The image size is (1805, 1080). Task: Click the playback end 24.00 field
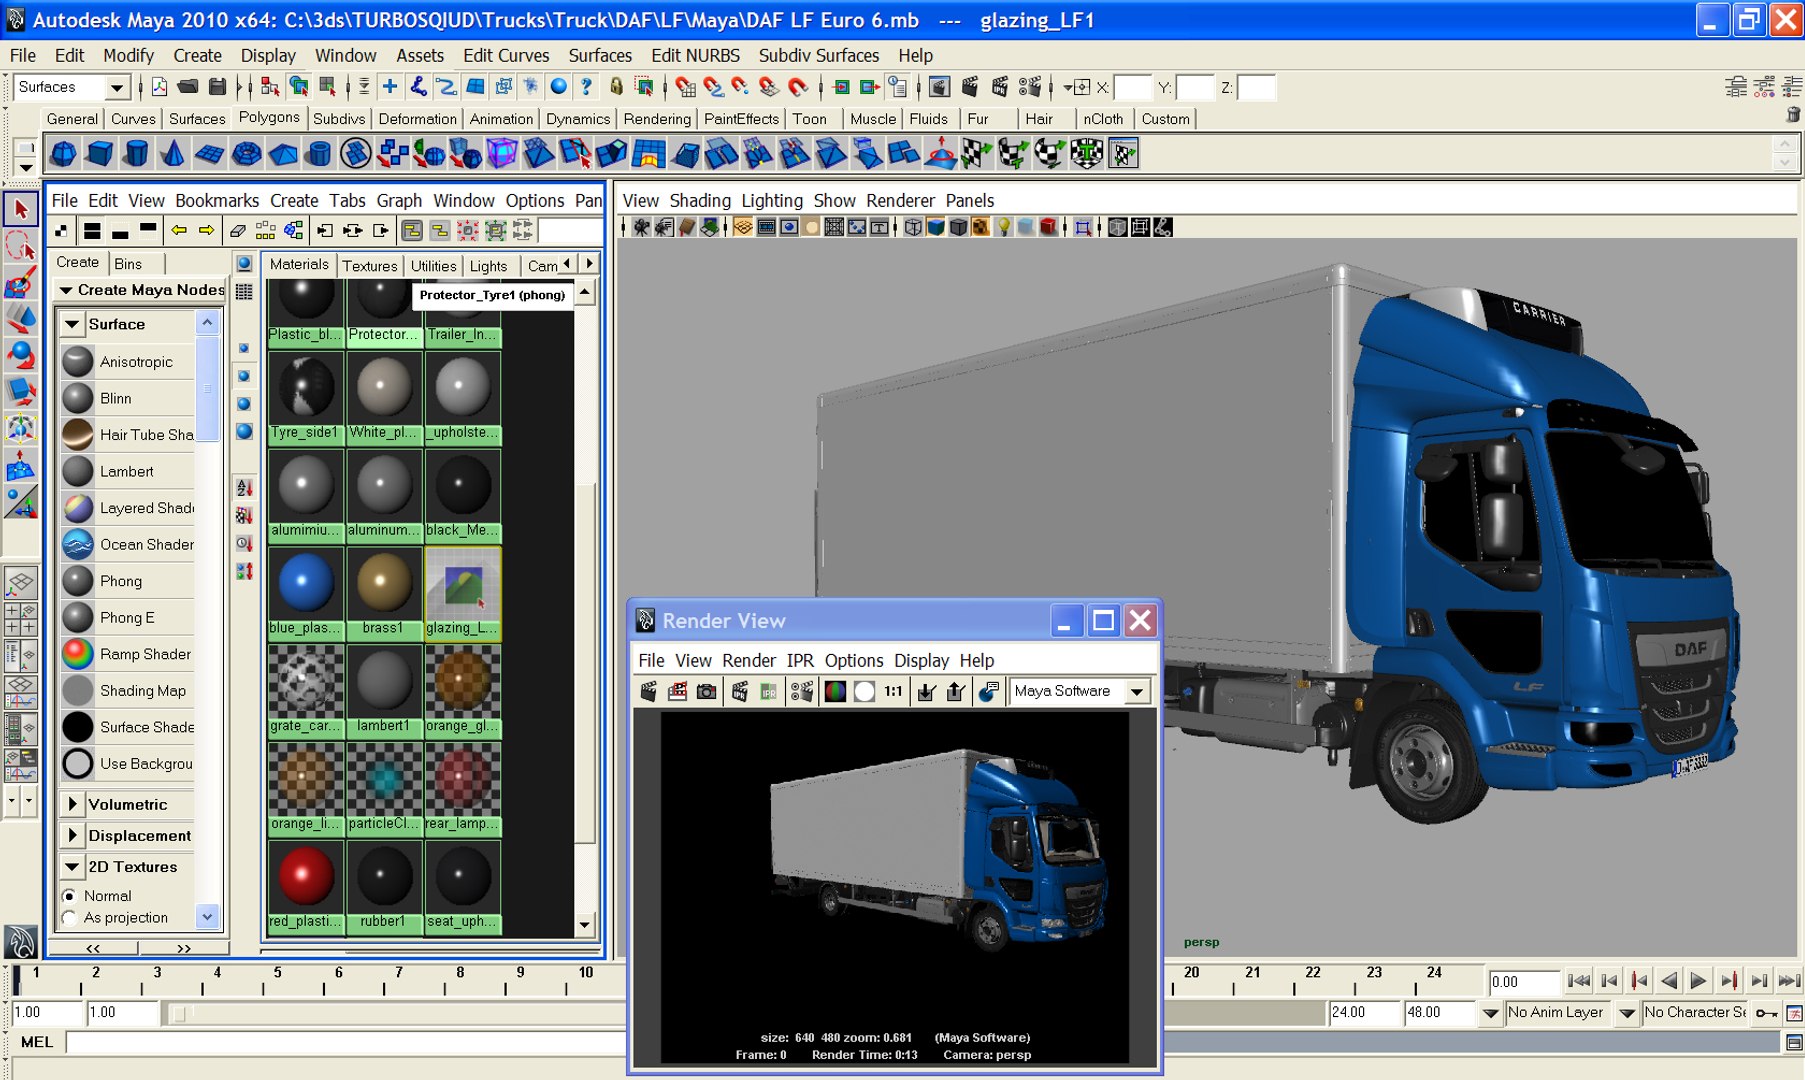click(1364, 1013)
